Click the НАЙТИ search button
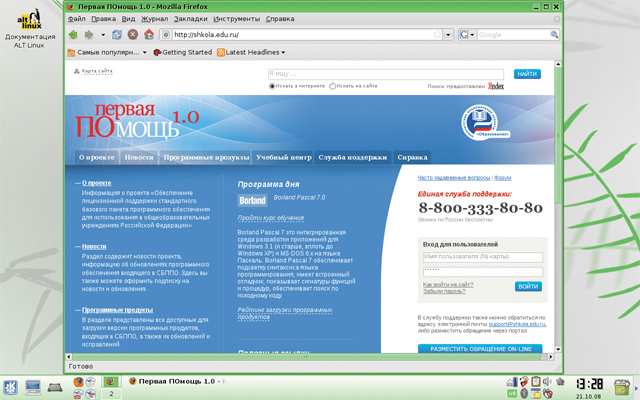This screenshot has height=400, width=640. [x=527, y=74]
